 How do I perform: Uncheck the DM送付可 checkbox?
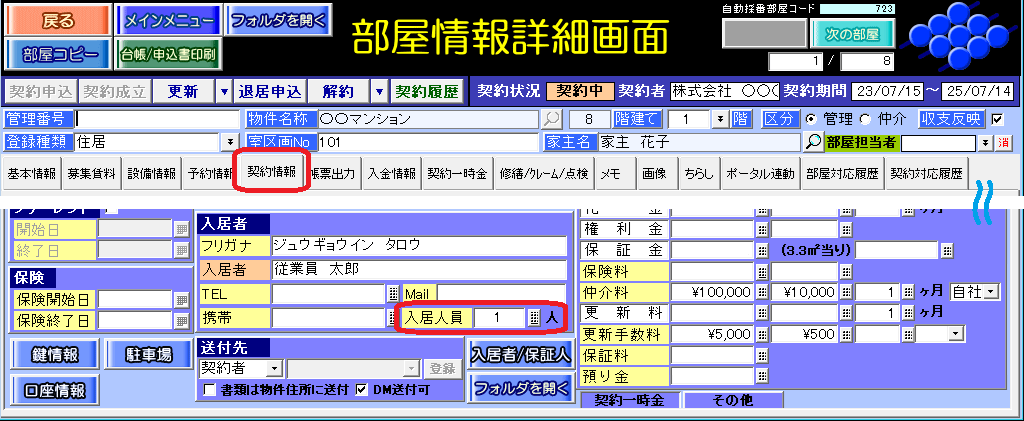pos(362,389)
